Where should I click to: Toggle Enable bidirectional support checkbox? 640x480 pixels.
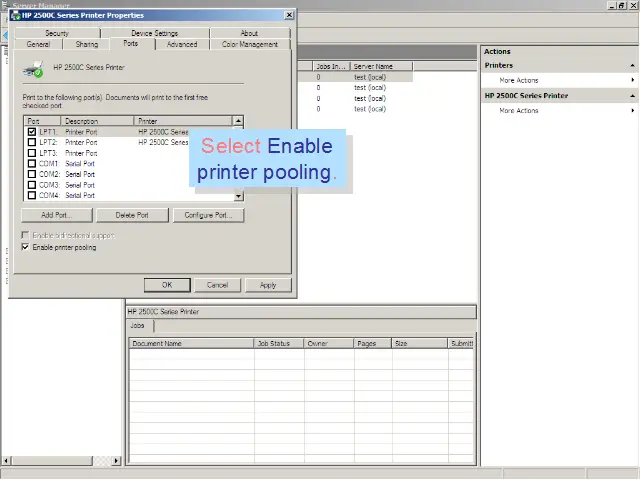pos(25,236)
